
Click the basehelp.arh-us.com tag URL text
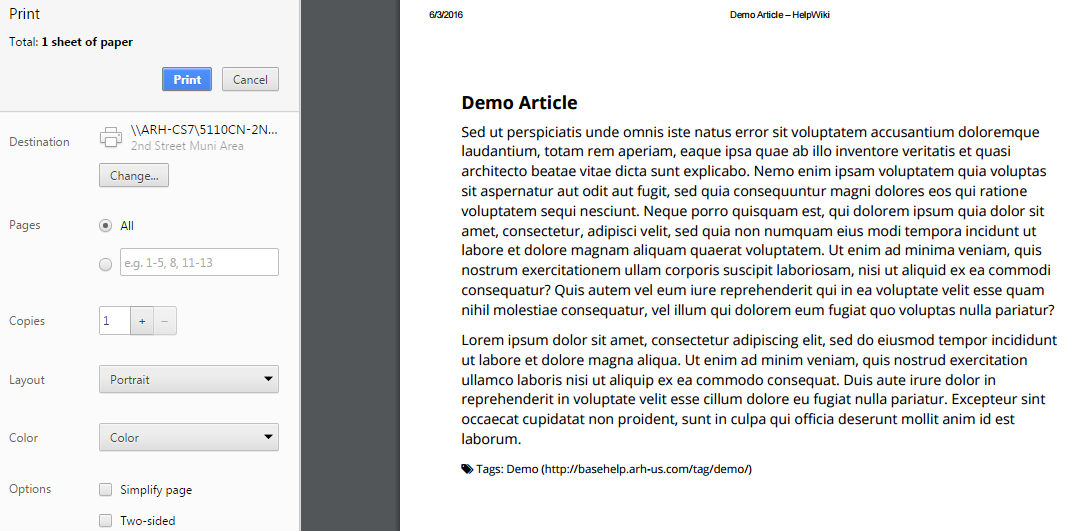click(x=646, y=469)
